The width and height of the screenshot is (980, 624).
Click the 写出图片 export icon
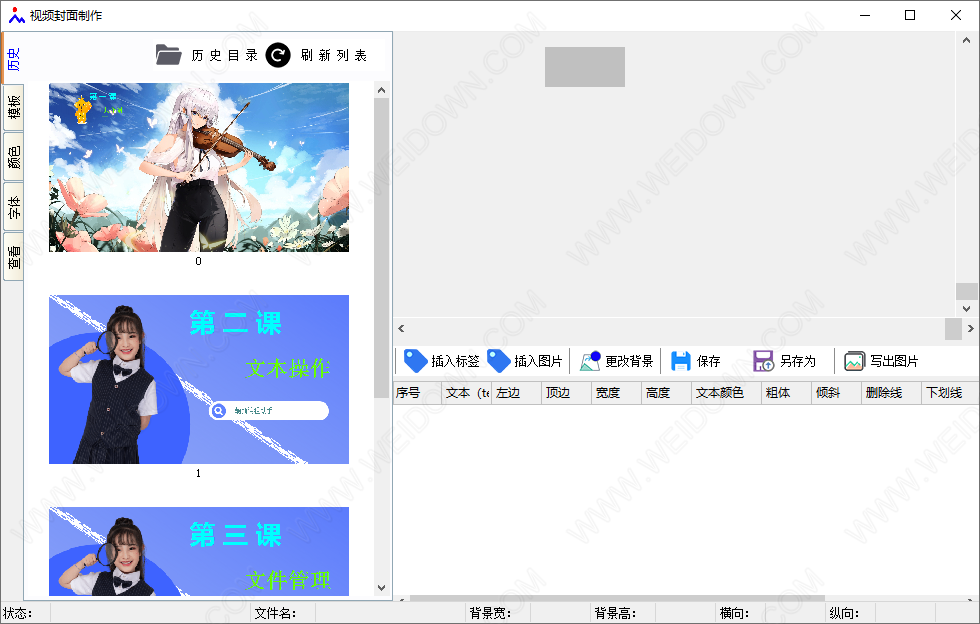854,361
